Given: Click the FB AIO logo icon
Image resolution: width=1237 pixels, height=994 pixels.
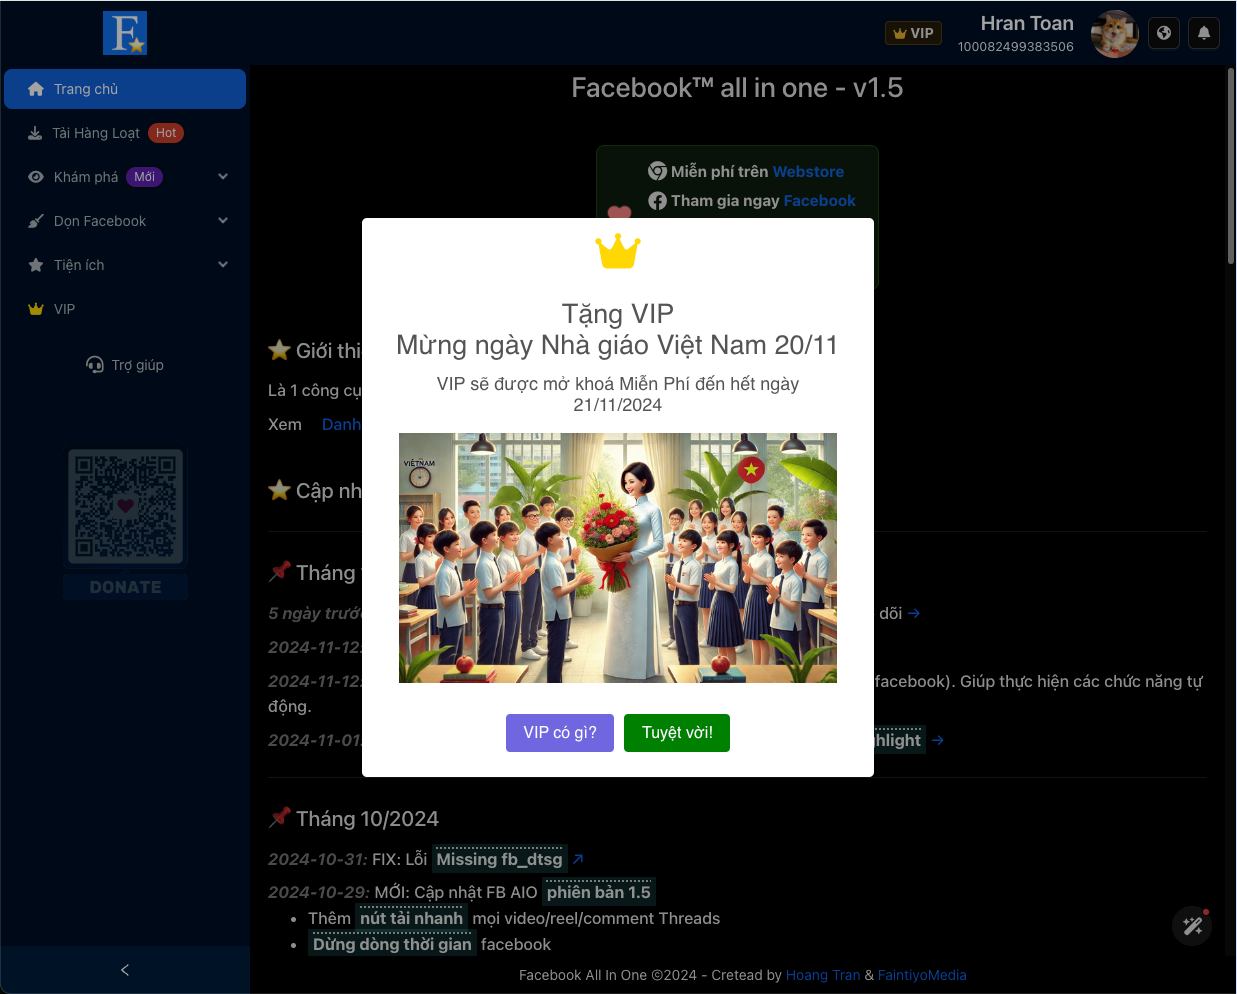Looking at the screenshot, I should (125, 33).
